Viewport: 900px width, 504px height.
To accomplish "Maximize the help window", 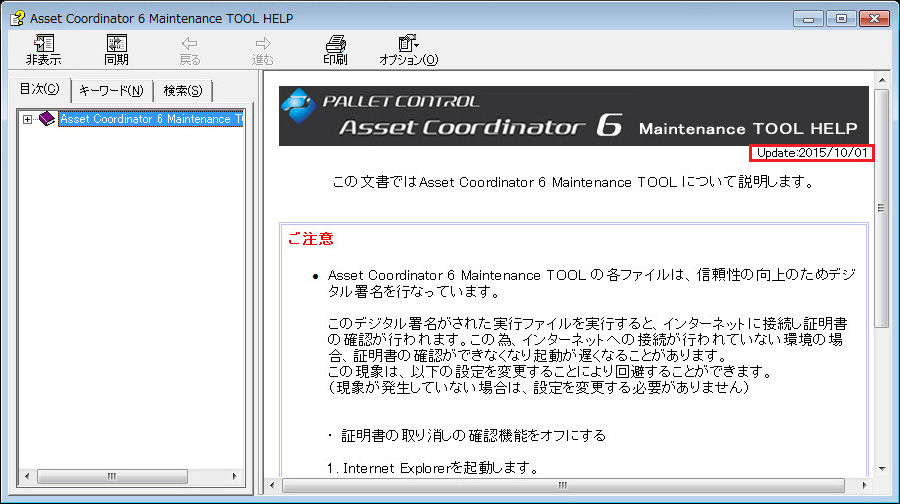I will 841,19.
